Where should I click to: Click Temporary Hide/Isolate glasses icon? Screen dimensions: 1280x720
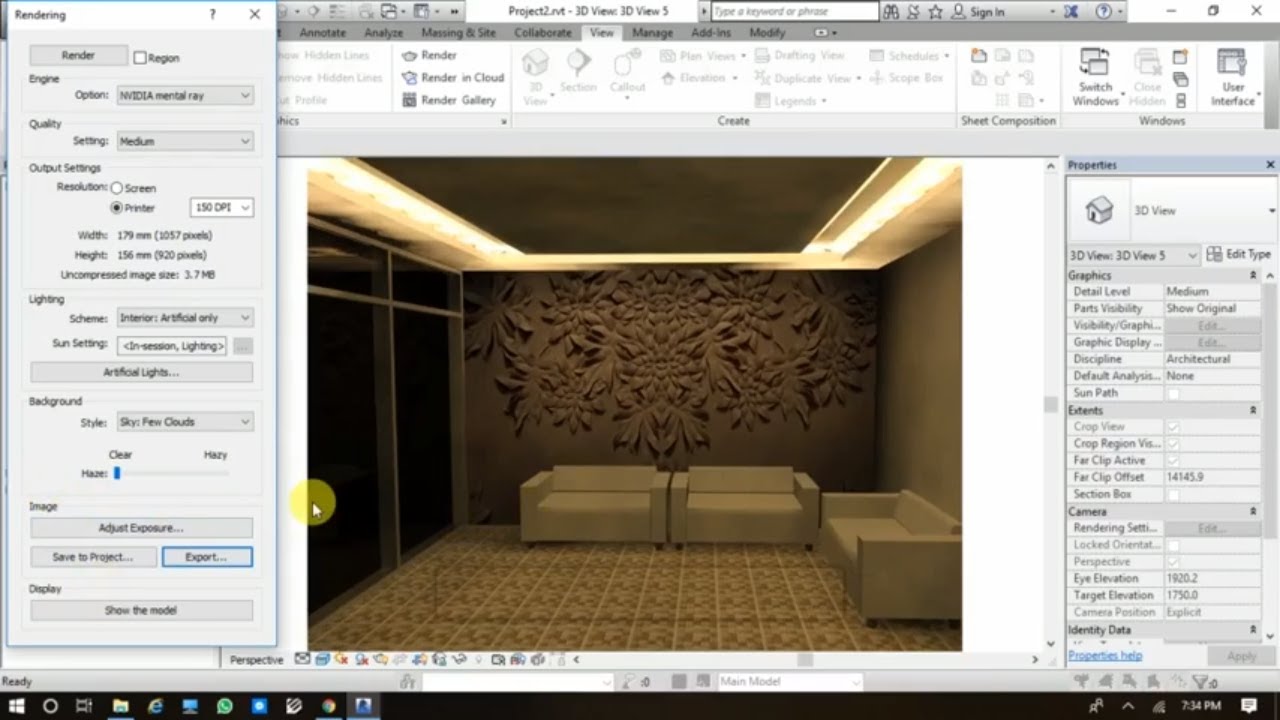459,659
